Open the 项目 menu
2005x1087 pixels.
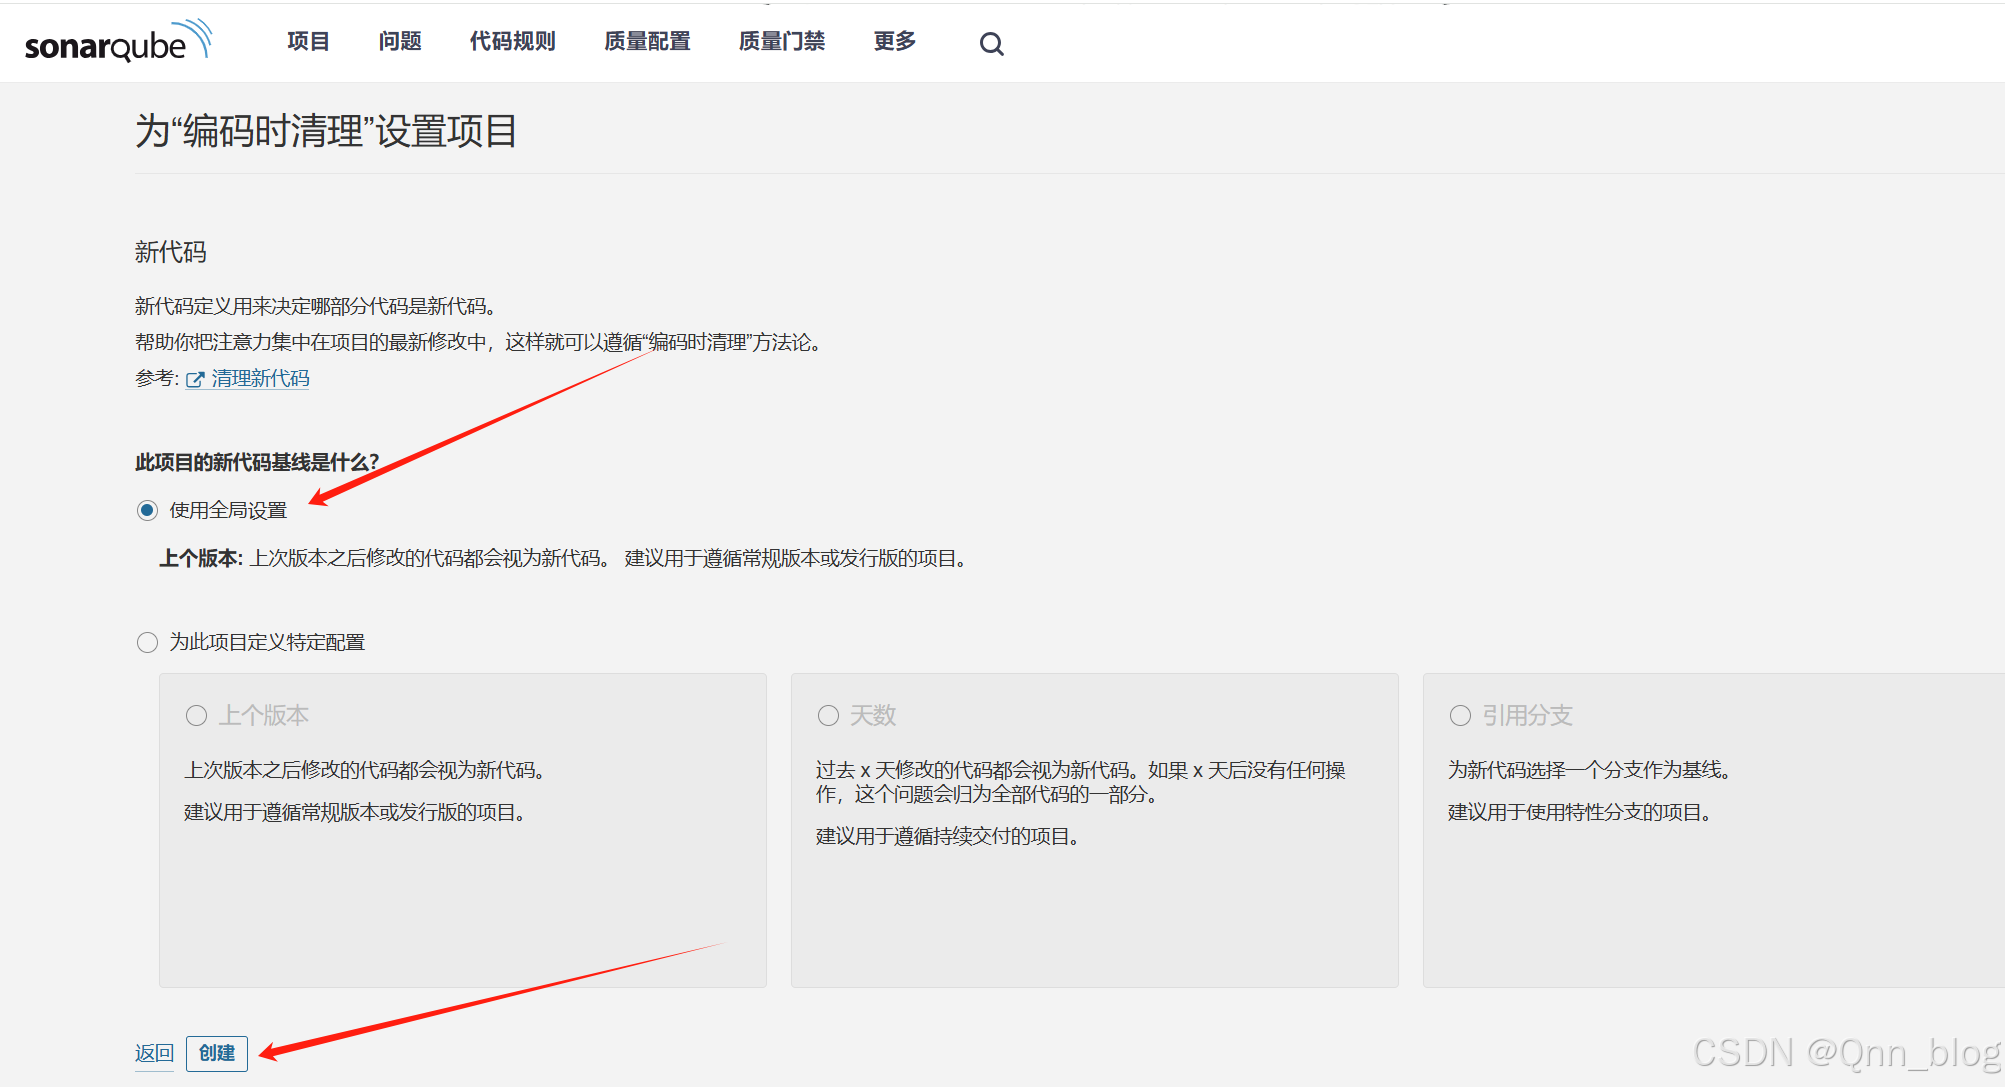(x=308, y=42)
